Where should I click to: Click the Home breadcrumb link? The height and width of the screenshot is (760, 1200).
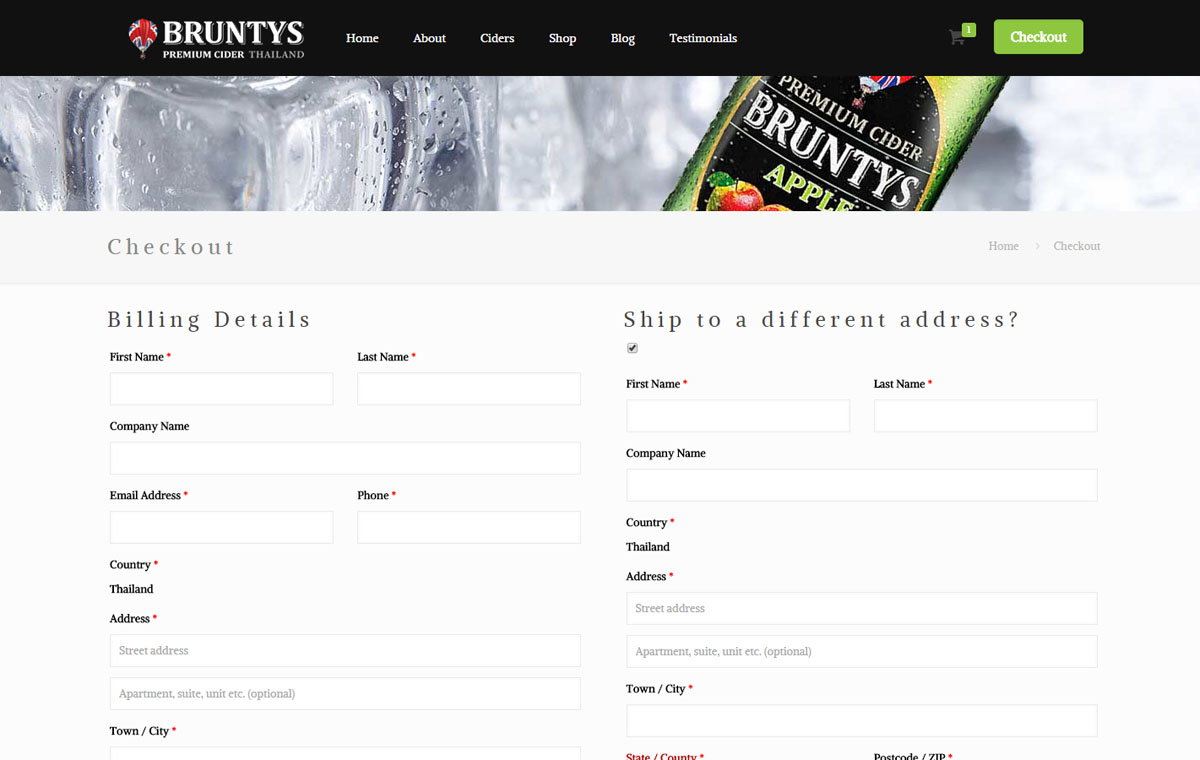click(1003, 246)
